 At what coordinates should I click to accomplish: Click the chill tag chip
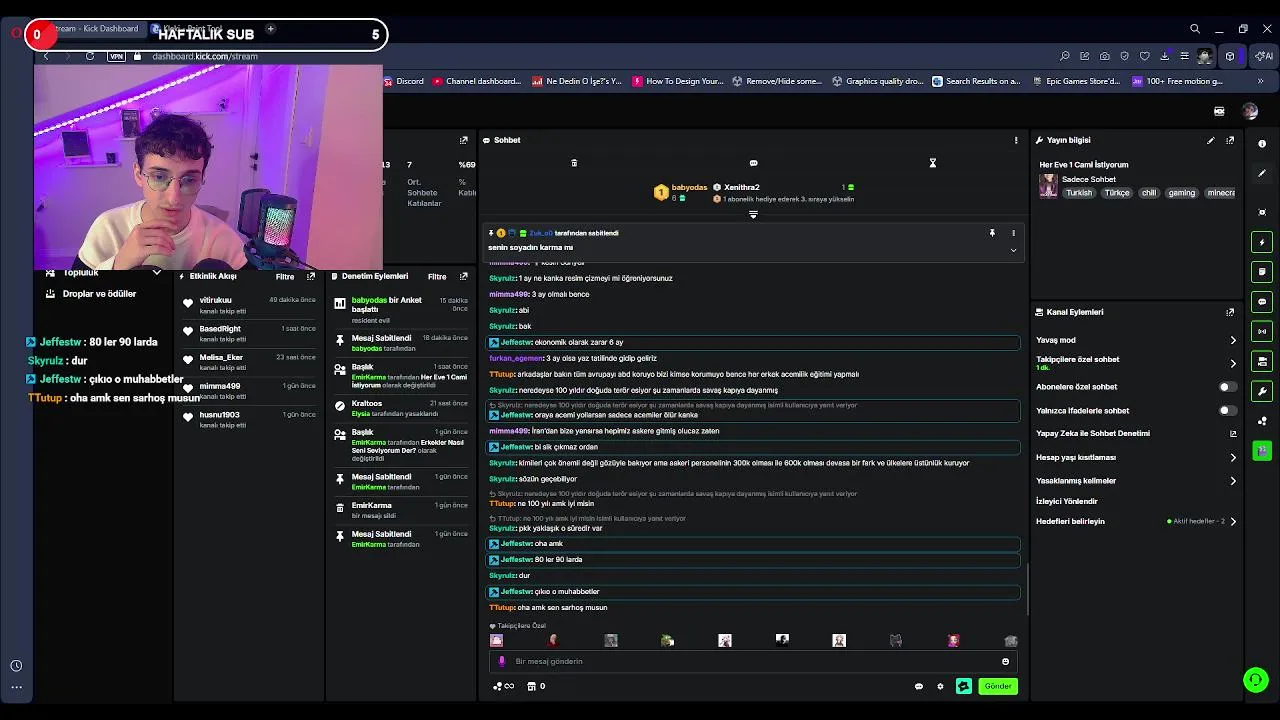(1149, 193)
